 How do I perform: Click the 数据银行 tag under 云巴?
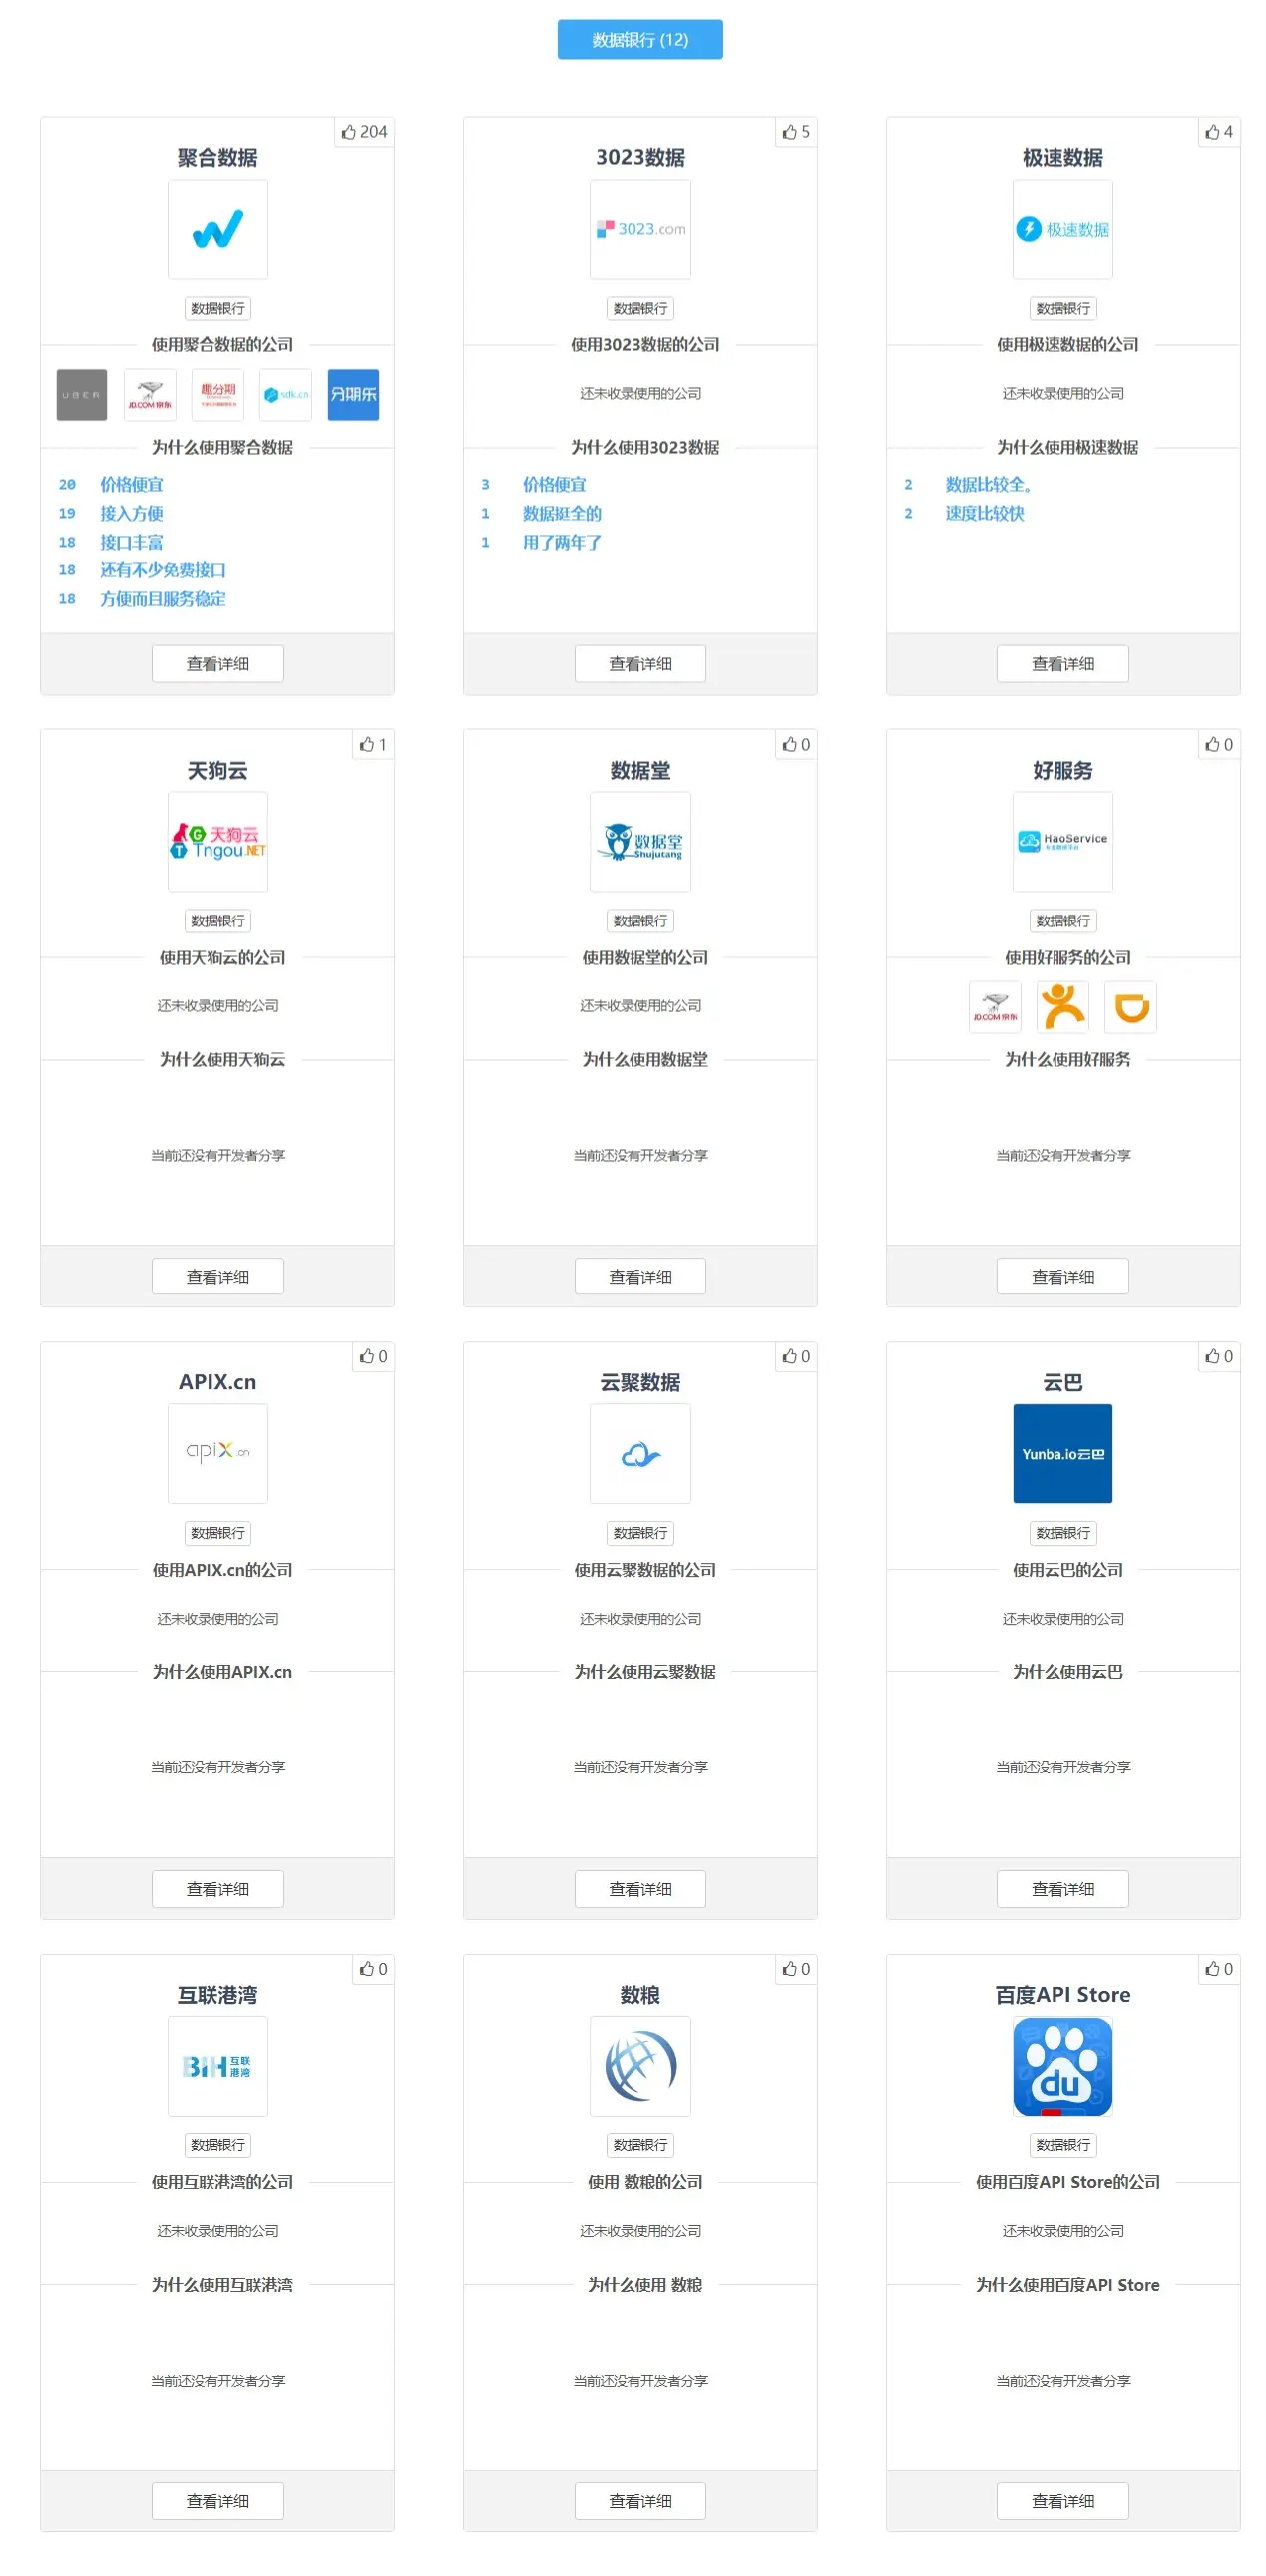pyautogui.click(x=1062, y=1532)
